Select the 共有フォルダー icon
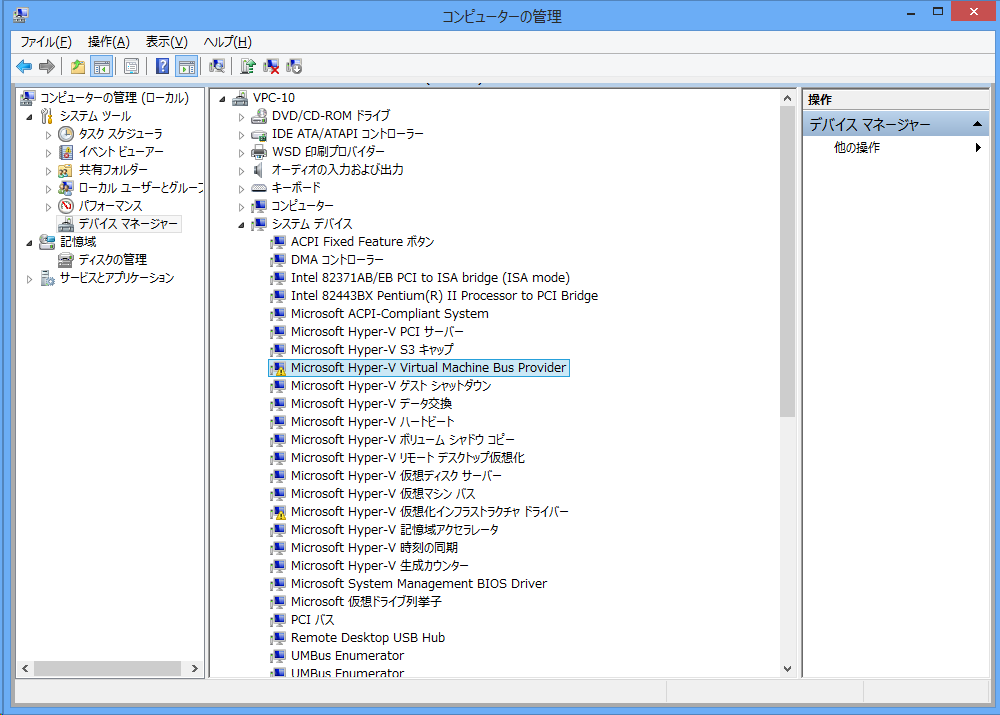 pos(66,170)
